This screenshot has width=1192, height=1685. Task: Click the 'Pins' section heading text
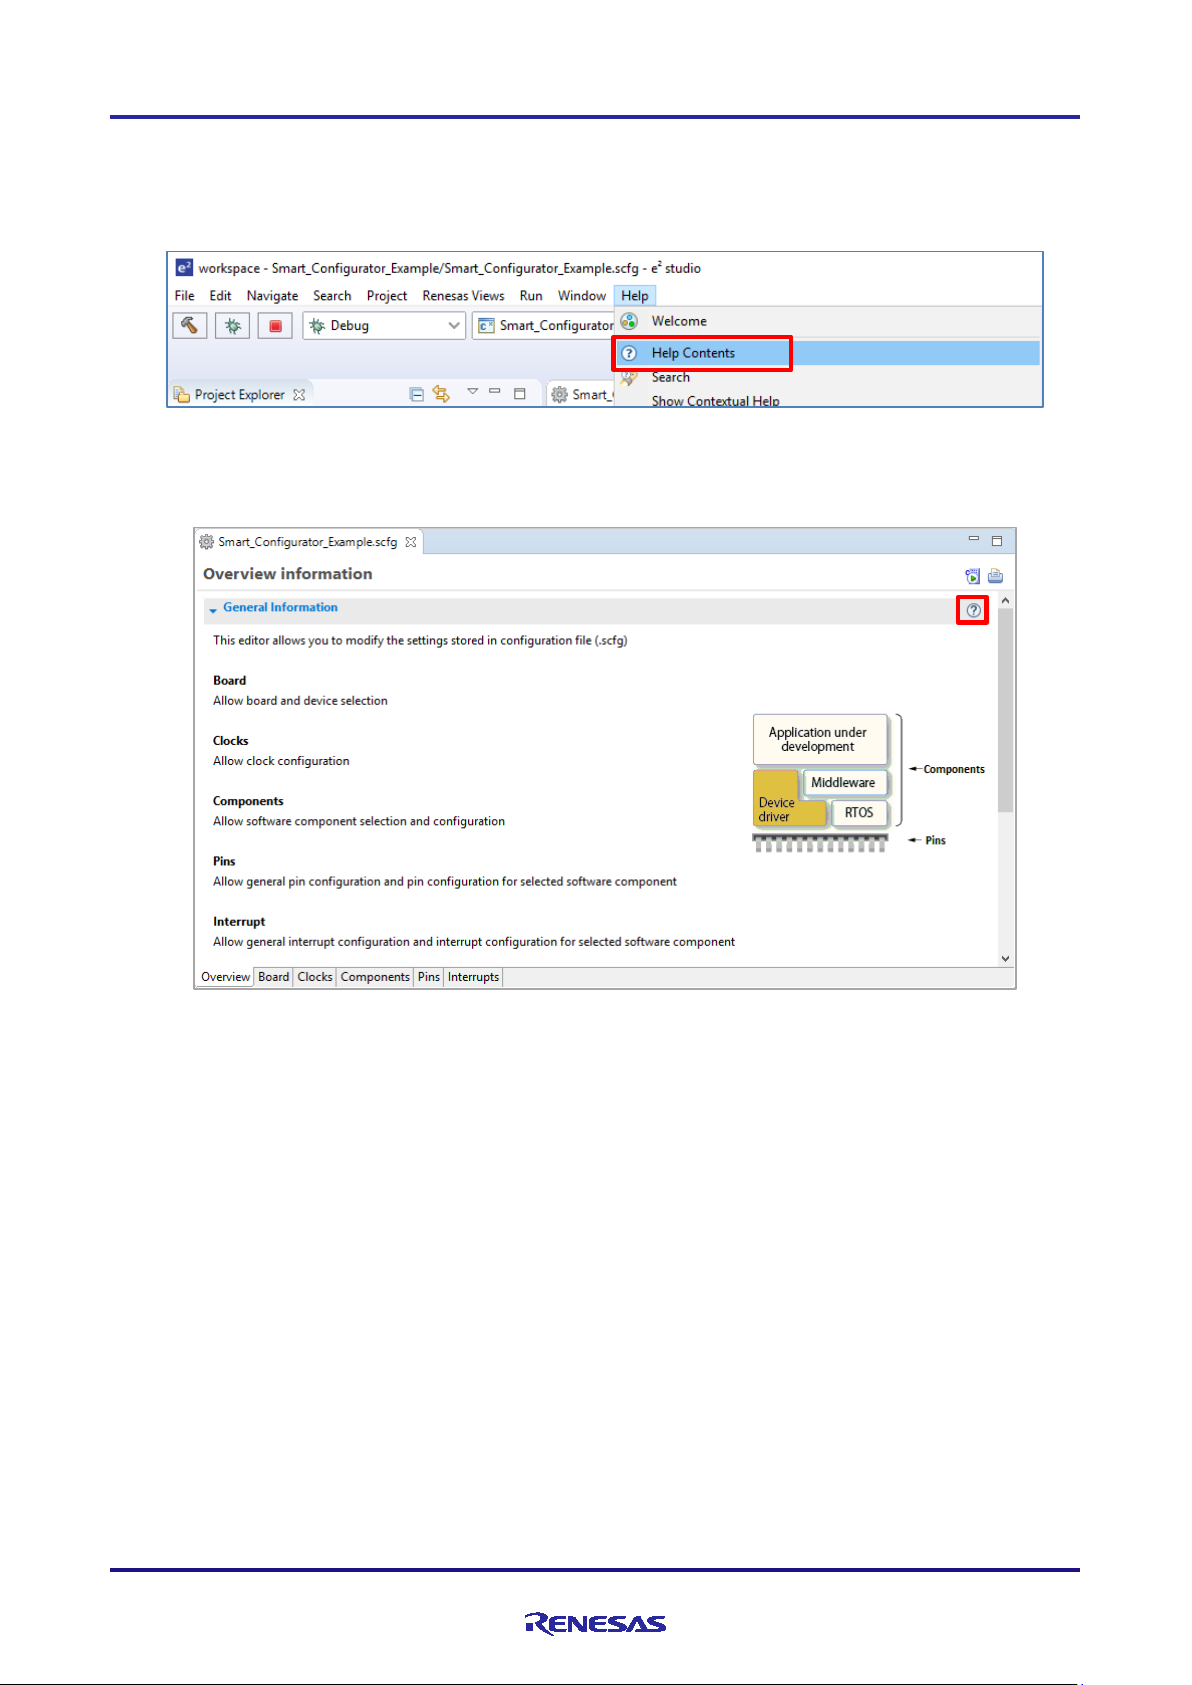click(x=224, y=861)
